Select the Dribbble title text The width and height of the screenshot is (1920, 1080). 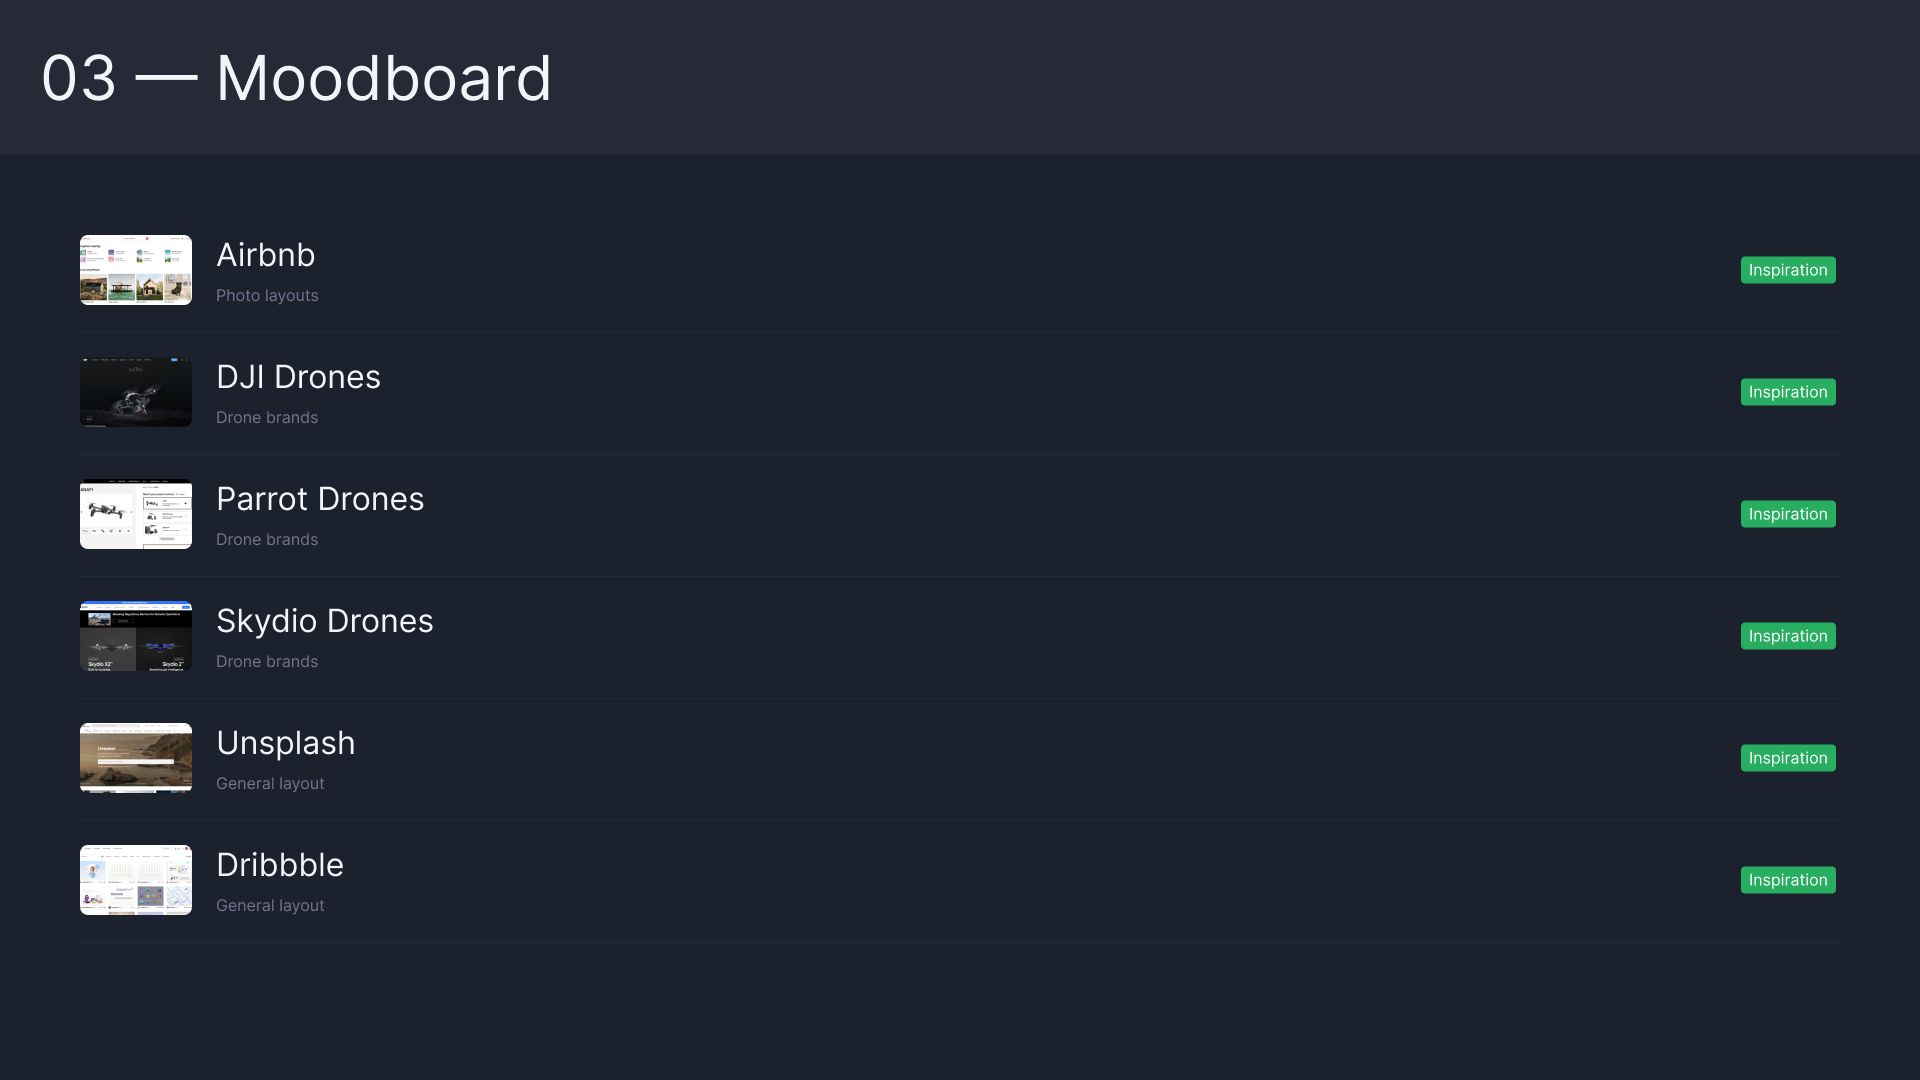click(x=280, y=865)
